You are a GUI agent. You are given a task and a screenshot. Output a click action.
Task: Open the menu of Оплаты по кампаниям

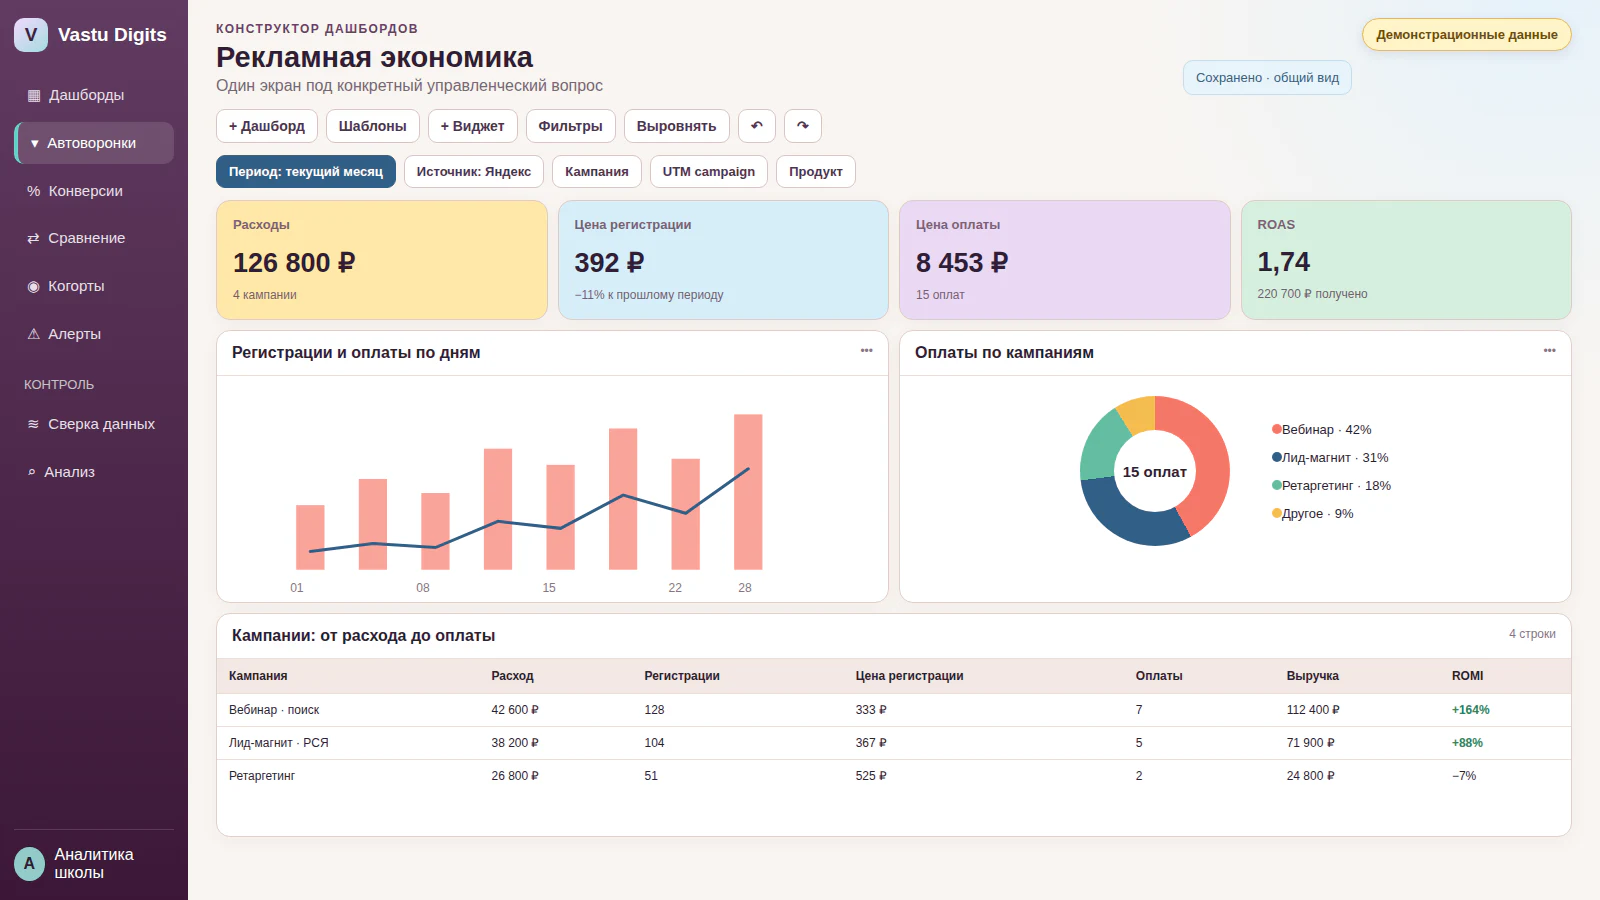[1550, 351]
